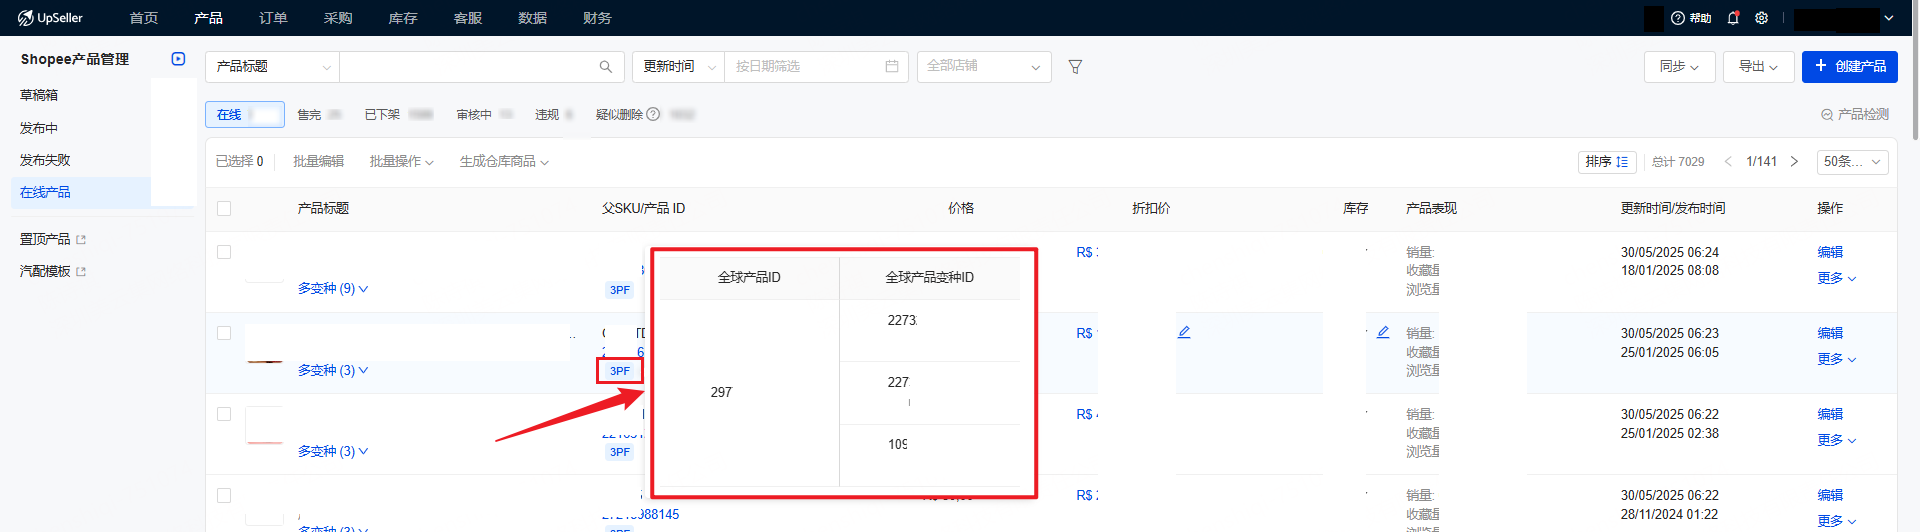This screenshot has width=1920, height=532.
Task: Open 更多 menu in 06:24 row
Action: click(x=1836, y=278)
